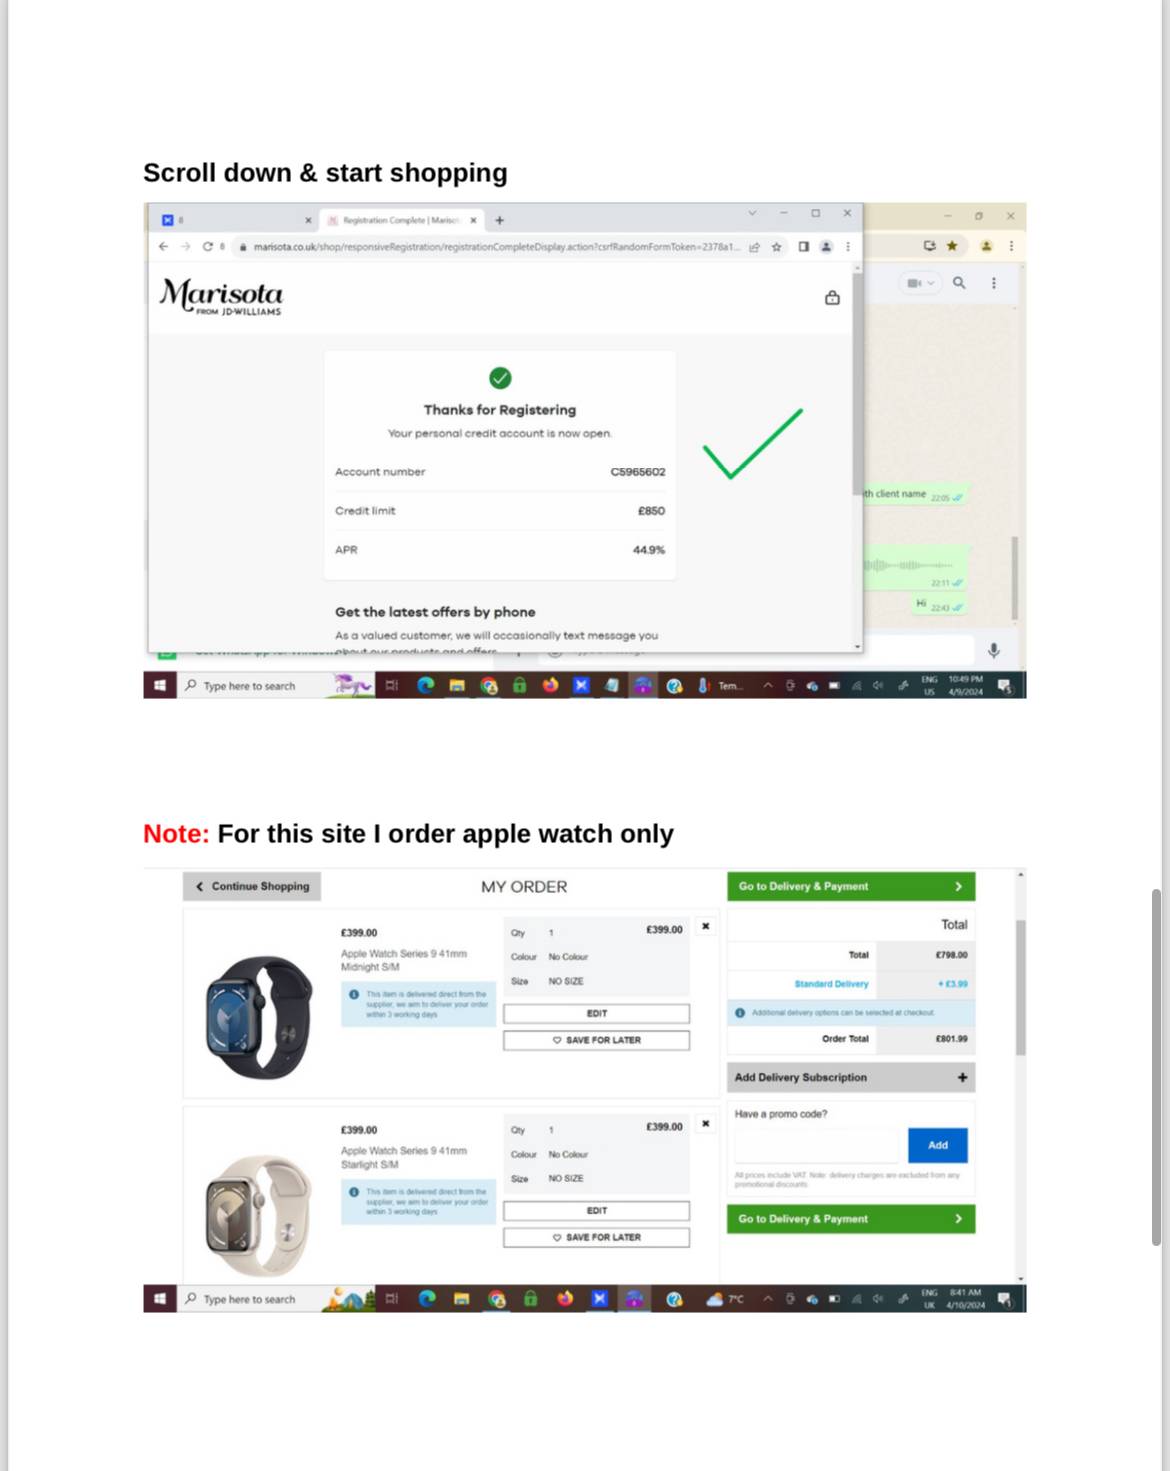Open the shopping bag icon on Marisota
1170x1471 pixels.
[832, 297]
